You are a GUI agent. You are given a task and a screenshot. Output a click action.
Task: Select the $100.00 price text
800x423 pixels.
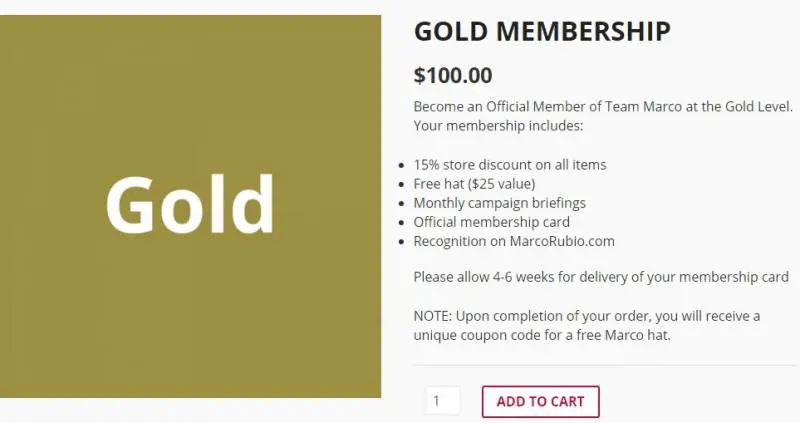pyautogui.click(x=453, y=75)
